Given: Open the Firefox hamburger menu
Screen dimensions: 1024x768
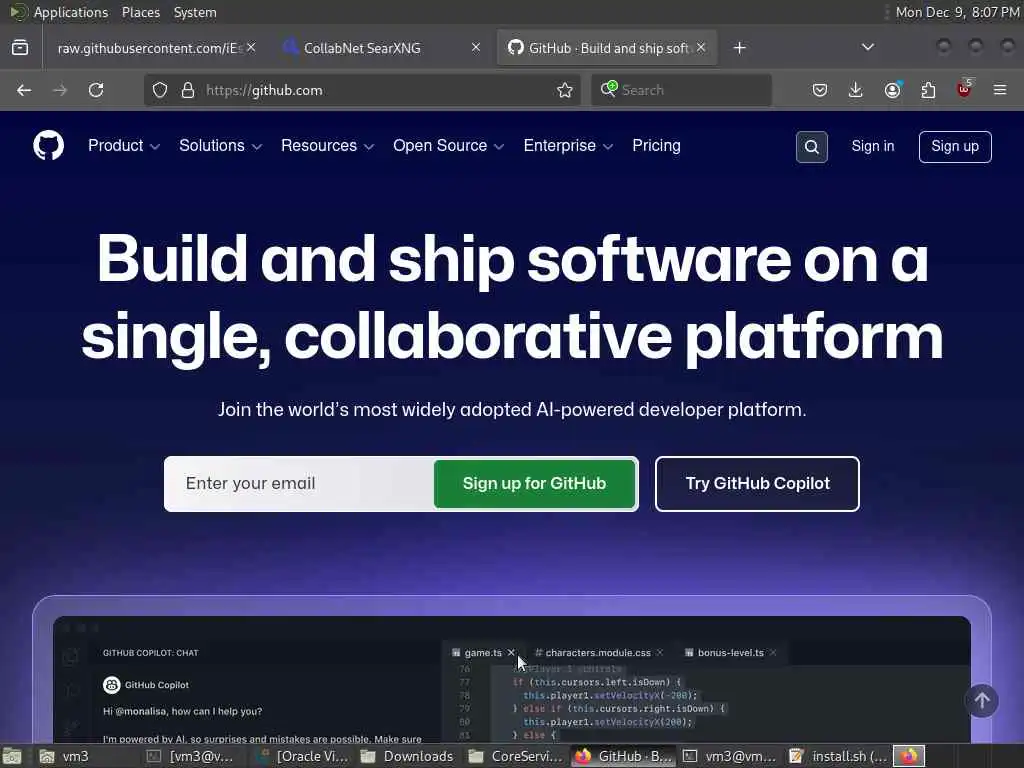Looking at the screenshot, I should [x=1000, y=90].
